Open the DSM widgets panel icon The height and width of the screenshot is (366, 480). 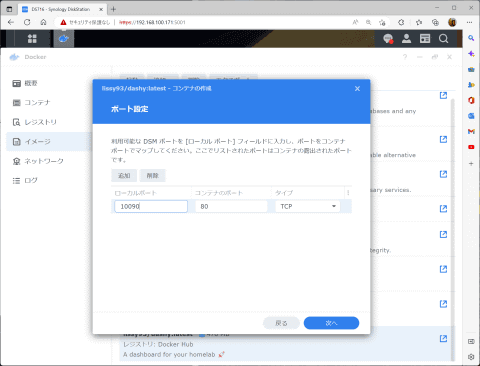[425, 39]
